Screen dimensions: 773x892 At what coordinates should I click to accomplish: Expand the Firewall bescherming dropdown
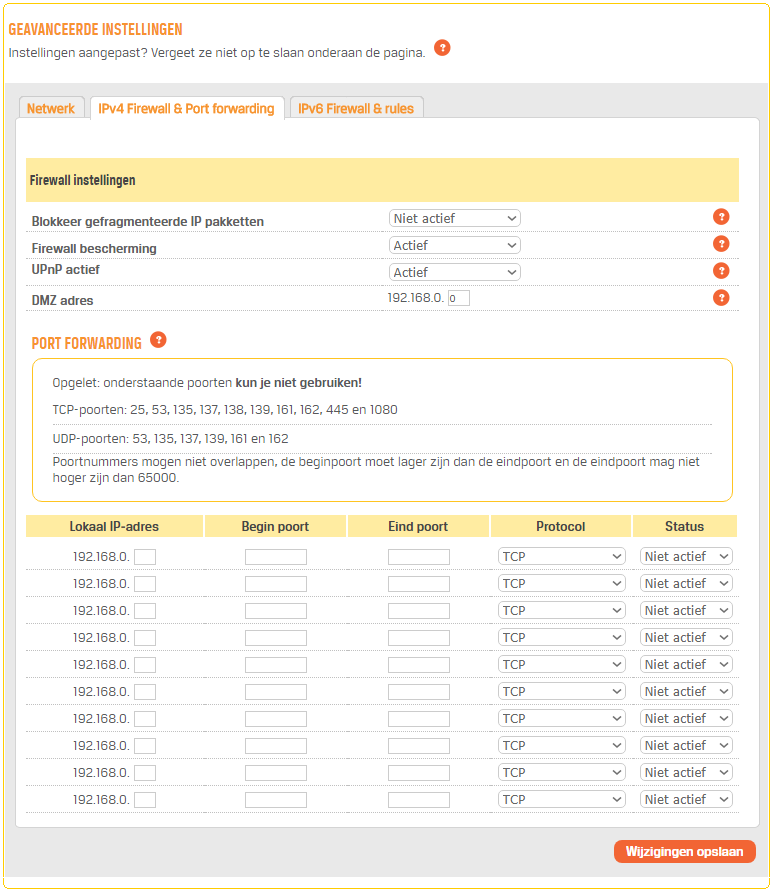[454, 245]
